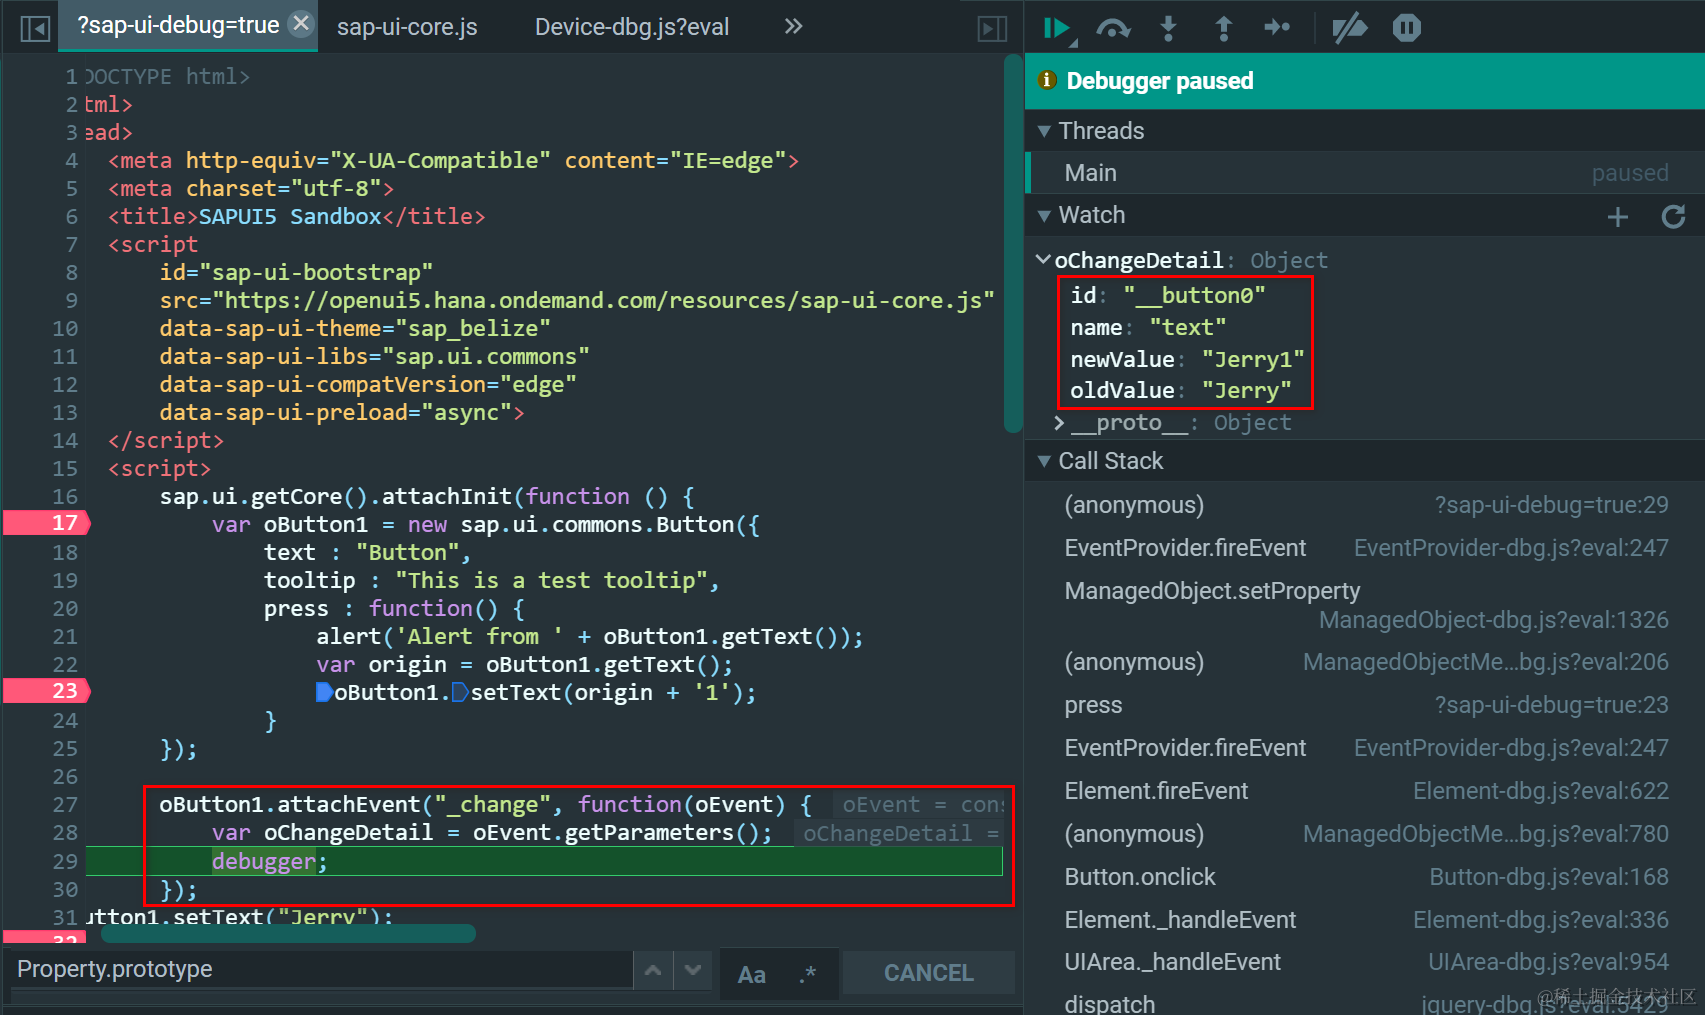Viewport: 1705px width, 1015px height.
Task: Expand the __proto__ object entry
Action: coord(1059,423)
